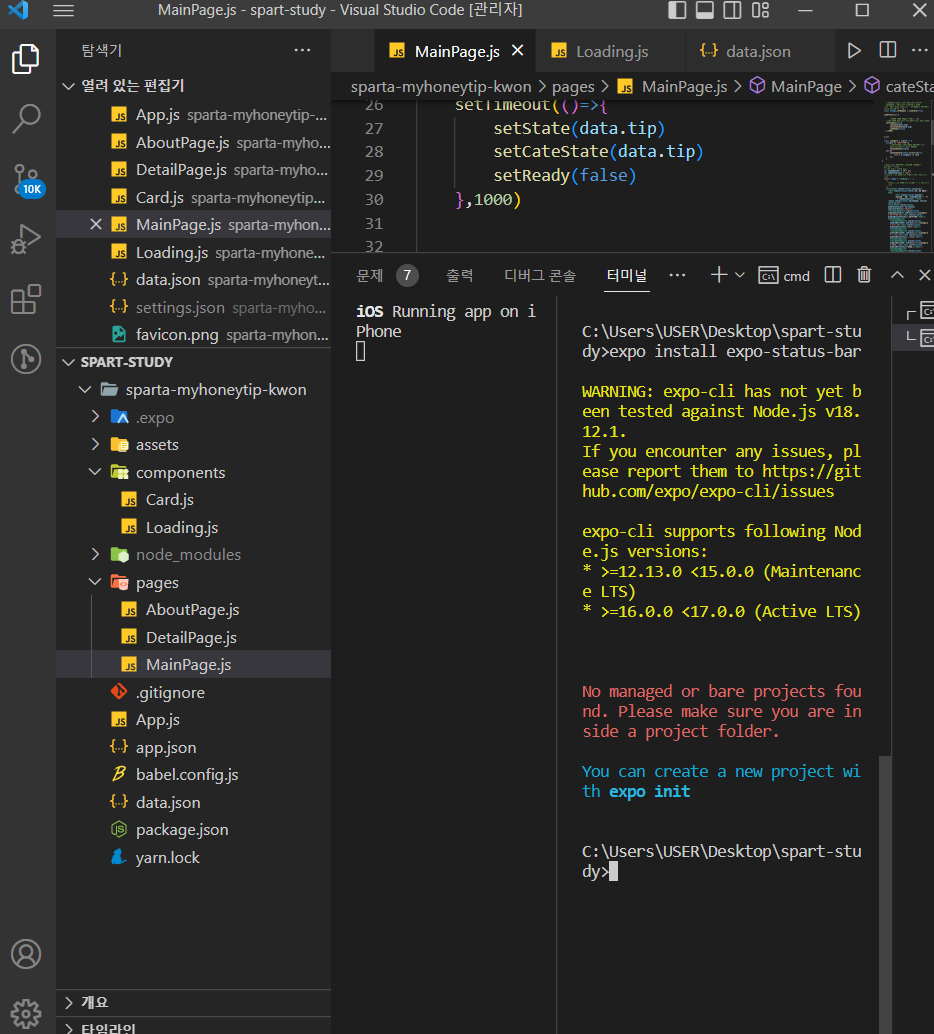Open the Manage gear settings icon
Viewport: 934px width, 1034px height.
(x=26, y=1014)
